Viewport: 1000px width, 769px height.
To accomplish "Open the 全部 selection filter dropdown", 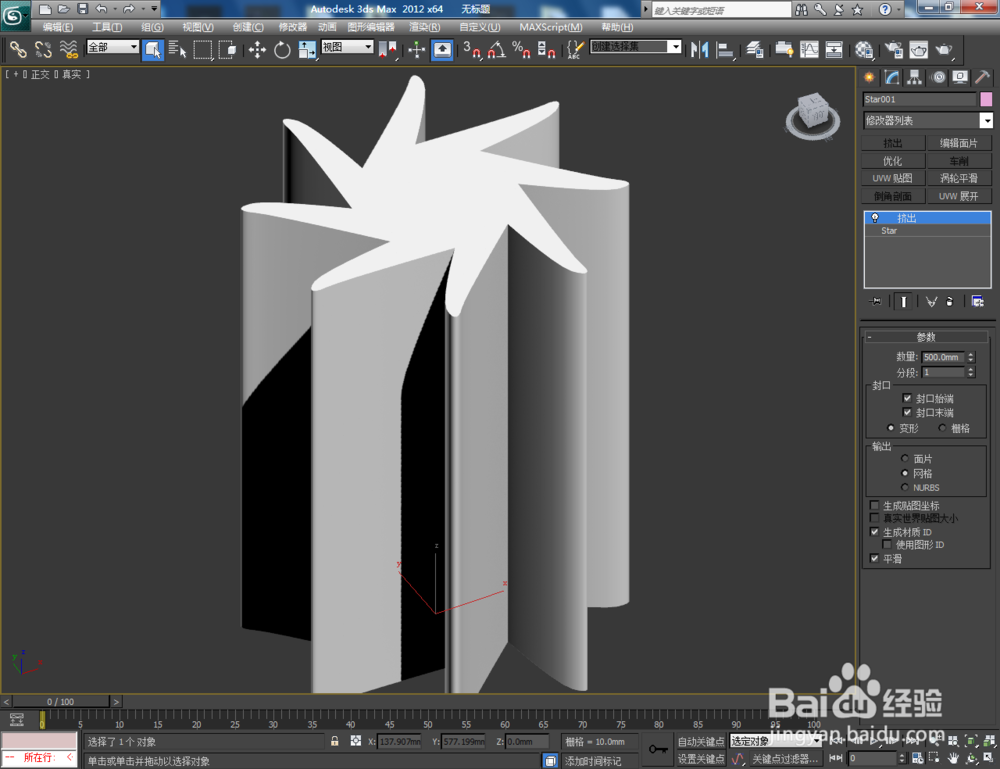I will [133, 47].
